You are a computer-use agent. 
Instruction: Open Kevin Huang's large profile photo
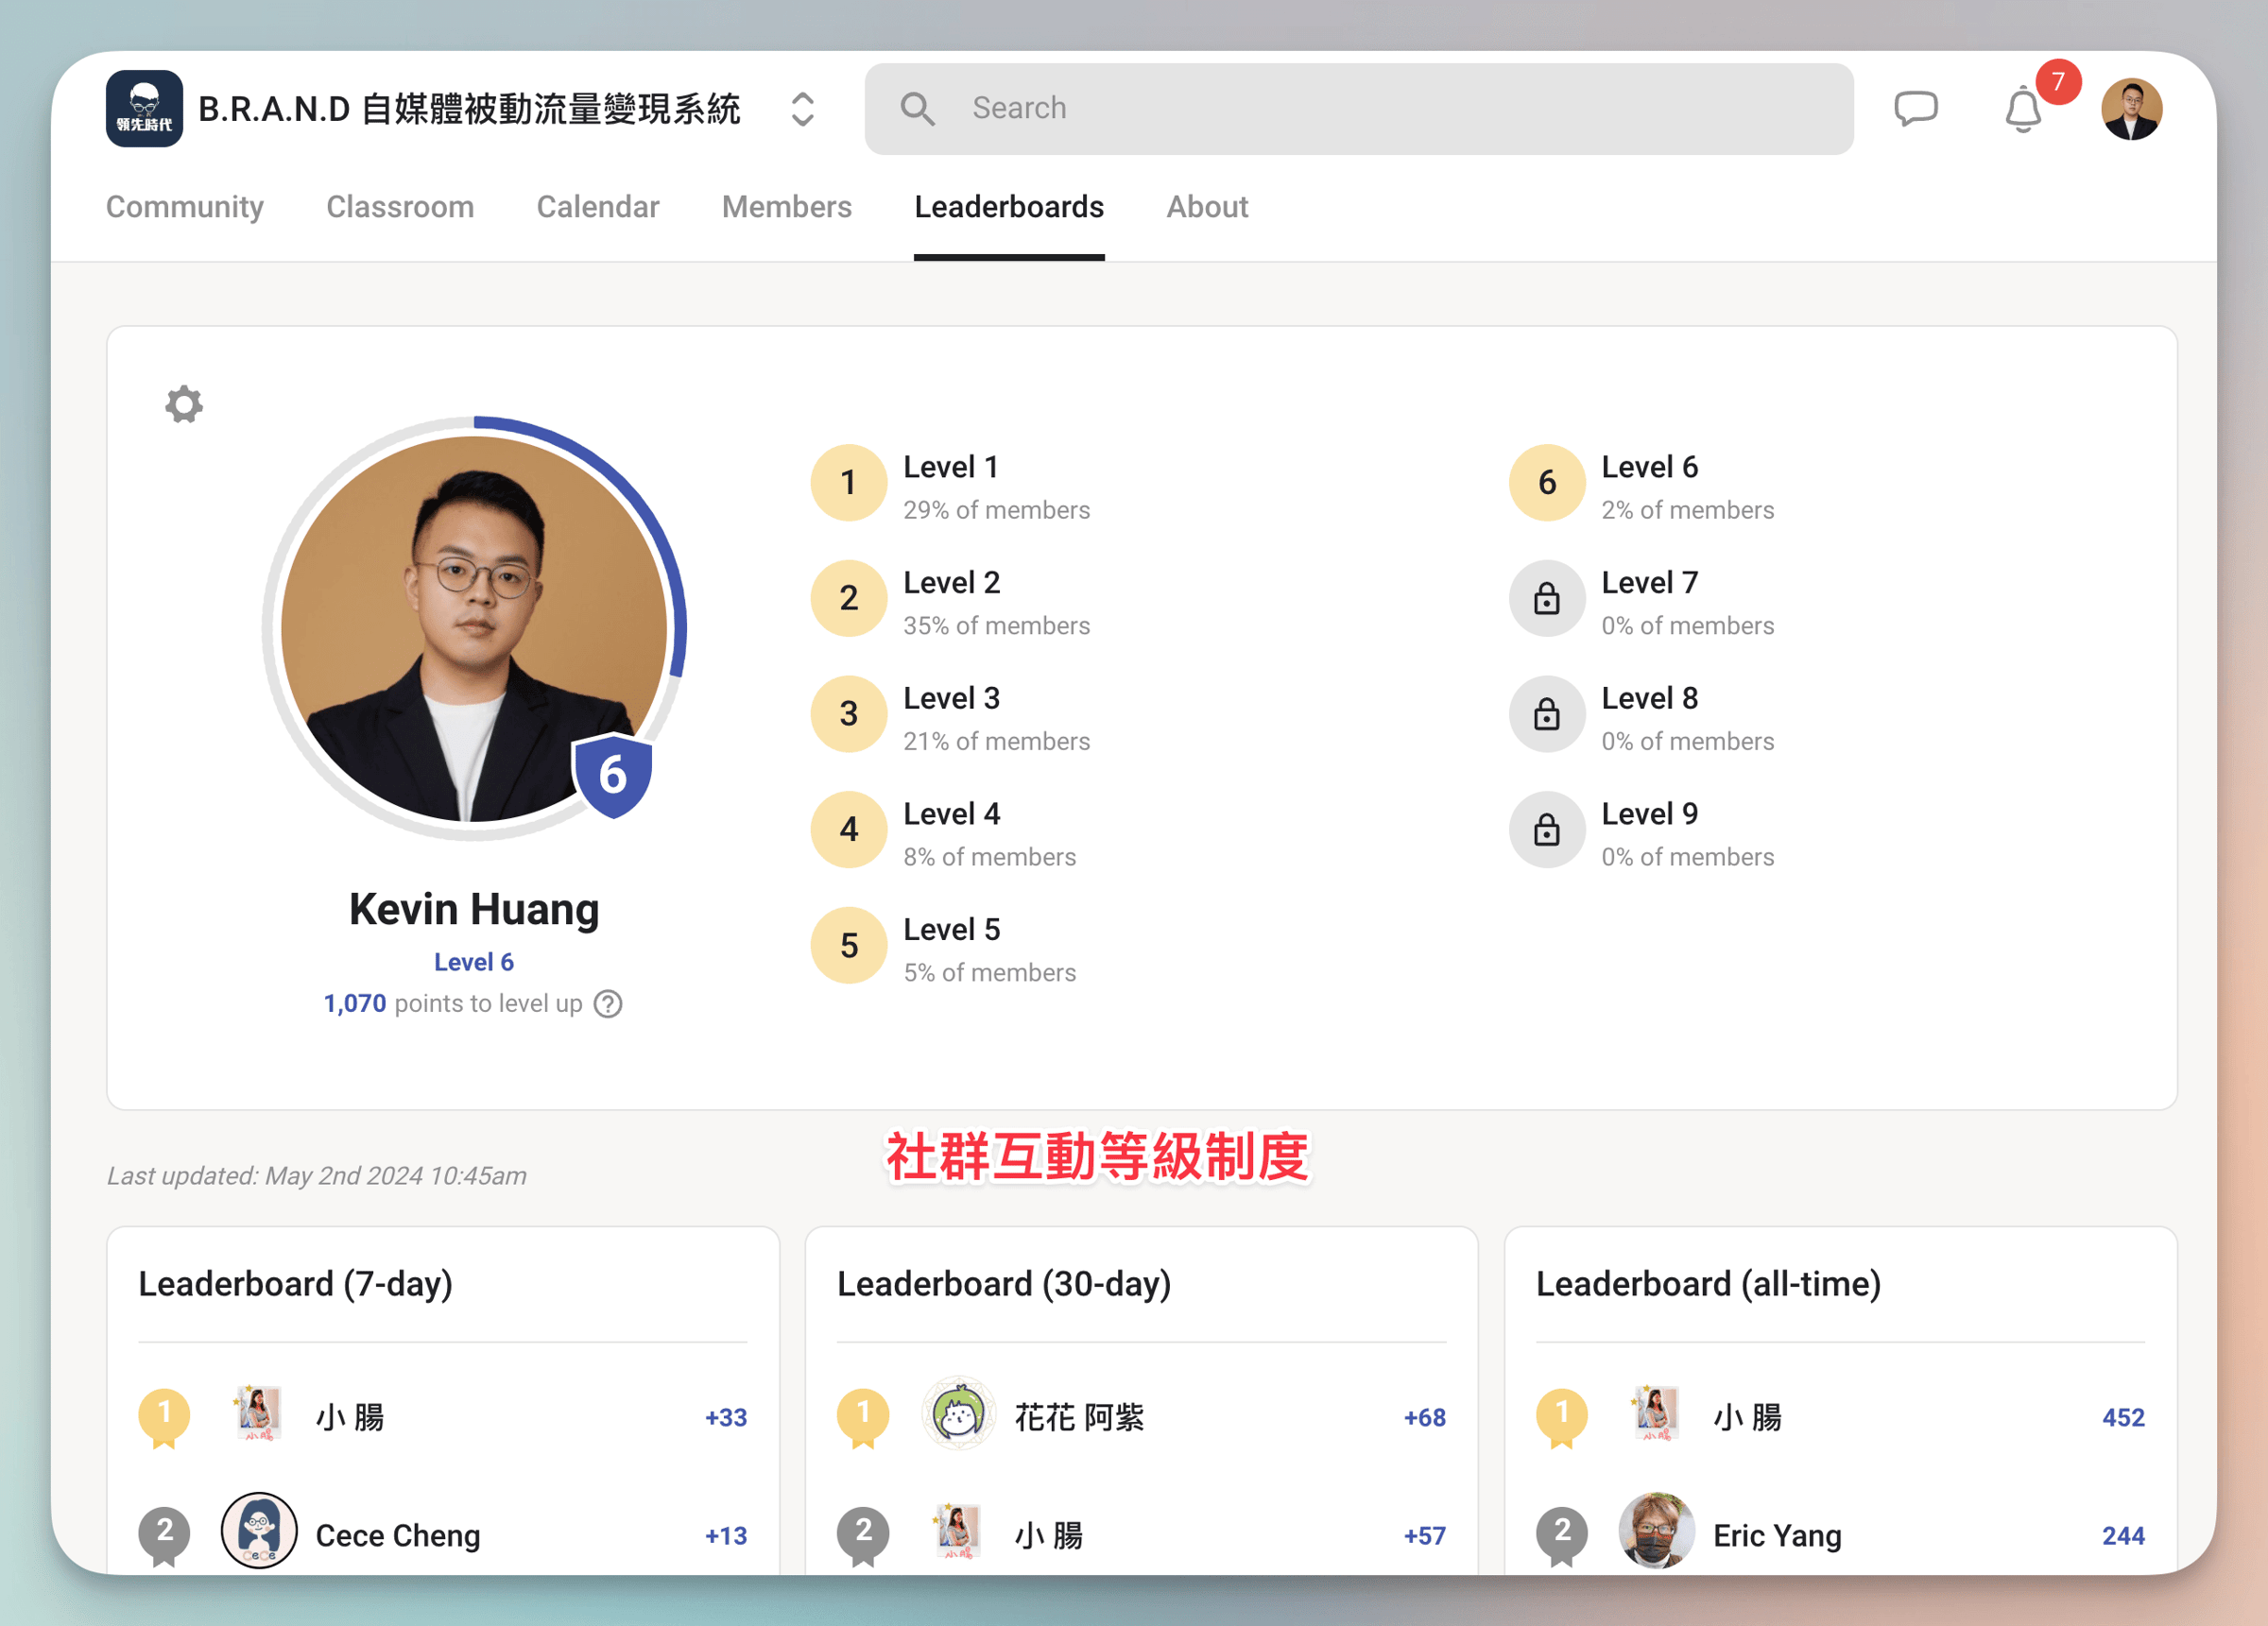click(474, 628)
